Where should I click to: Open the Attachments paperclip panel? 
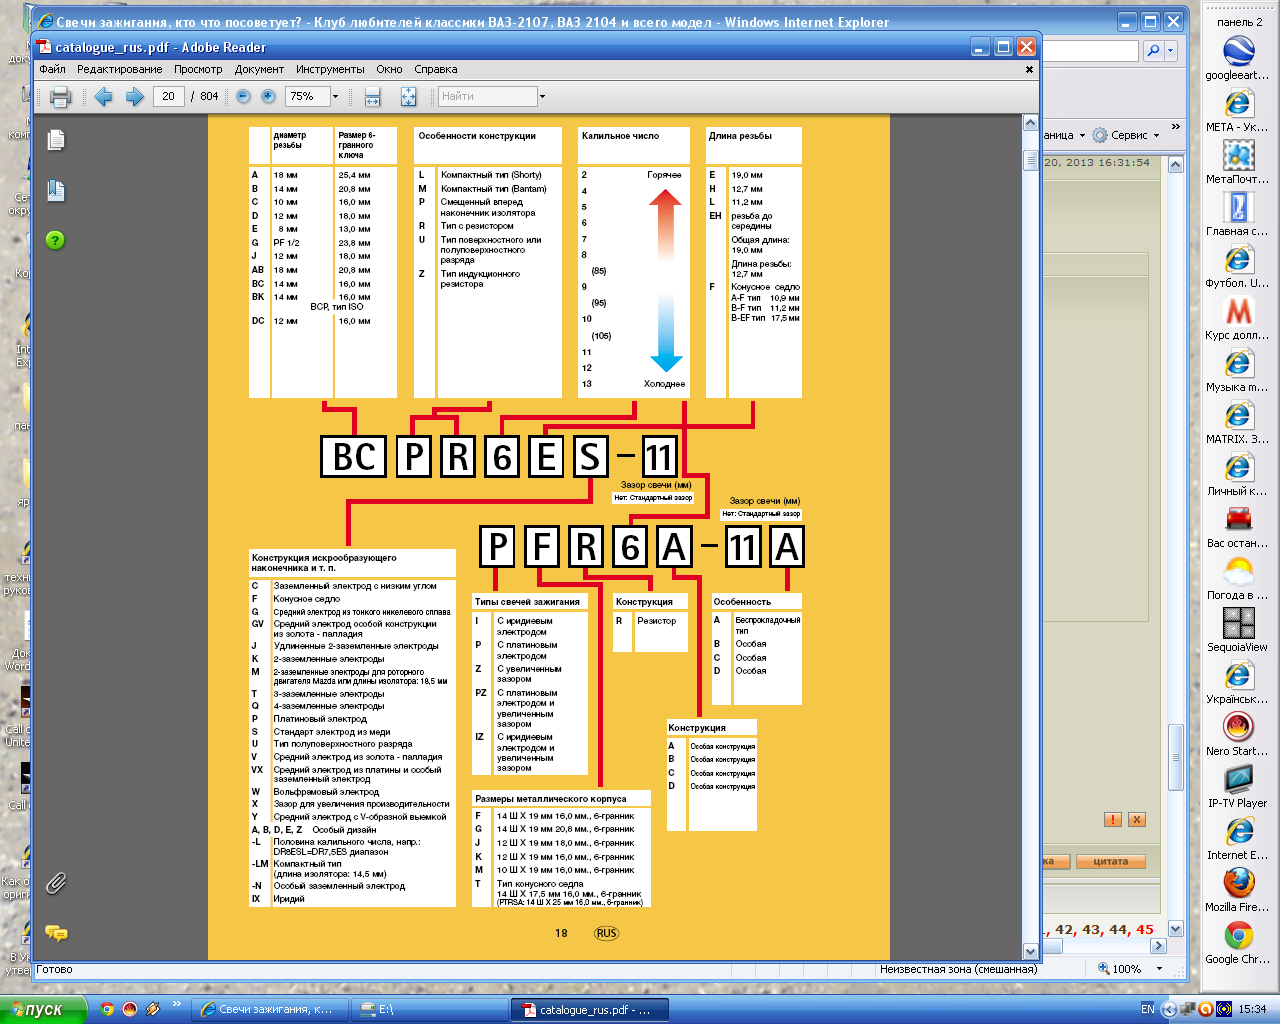tap(56, 882)
